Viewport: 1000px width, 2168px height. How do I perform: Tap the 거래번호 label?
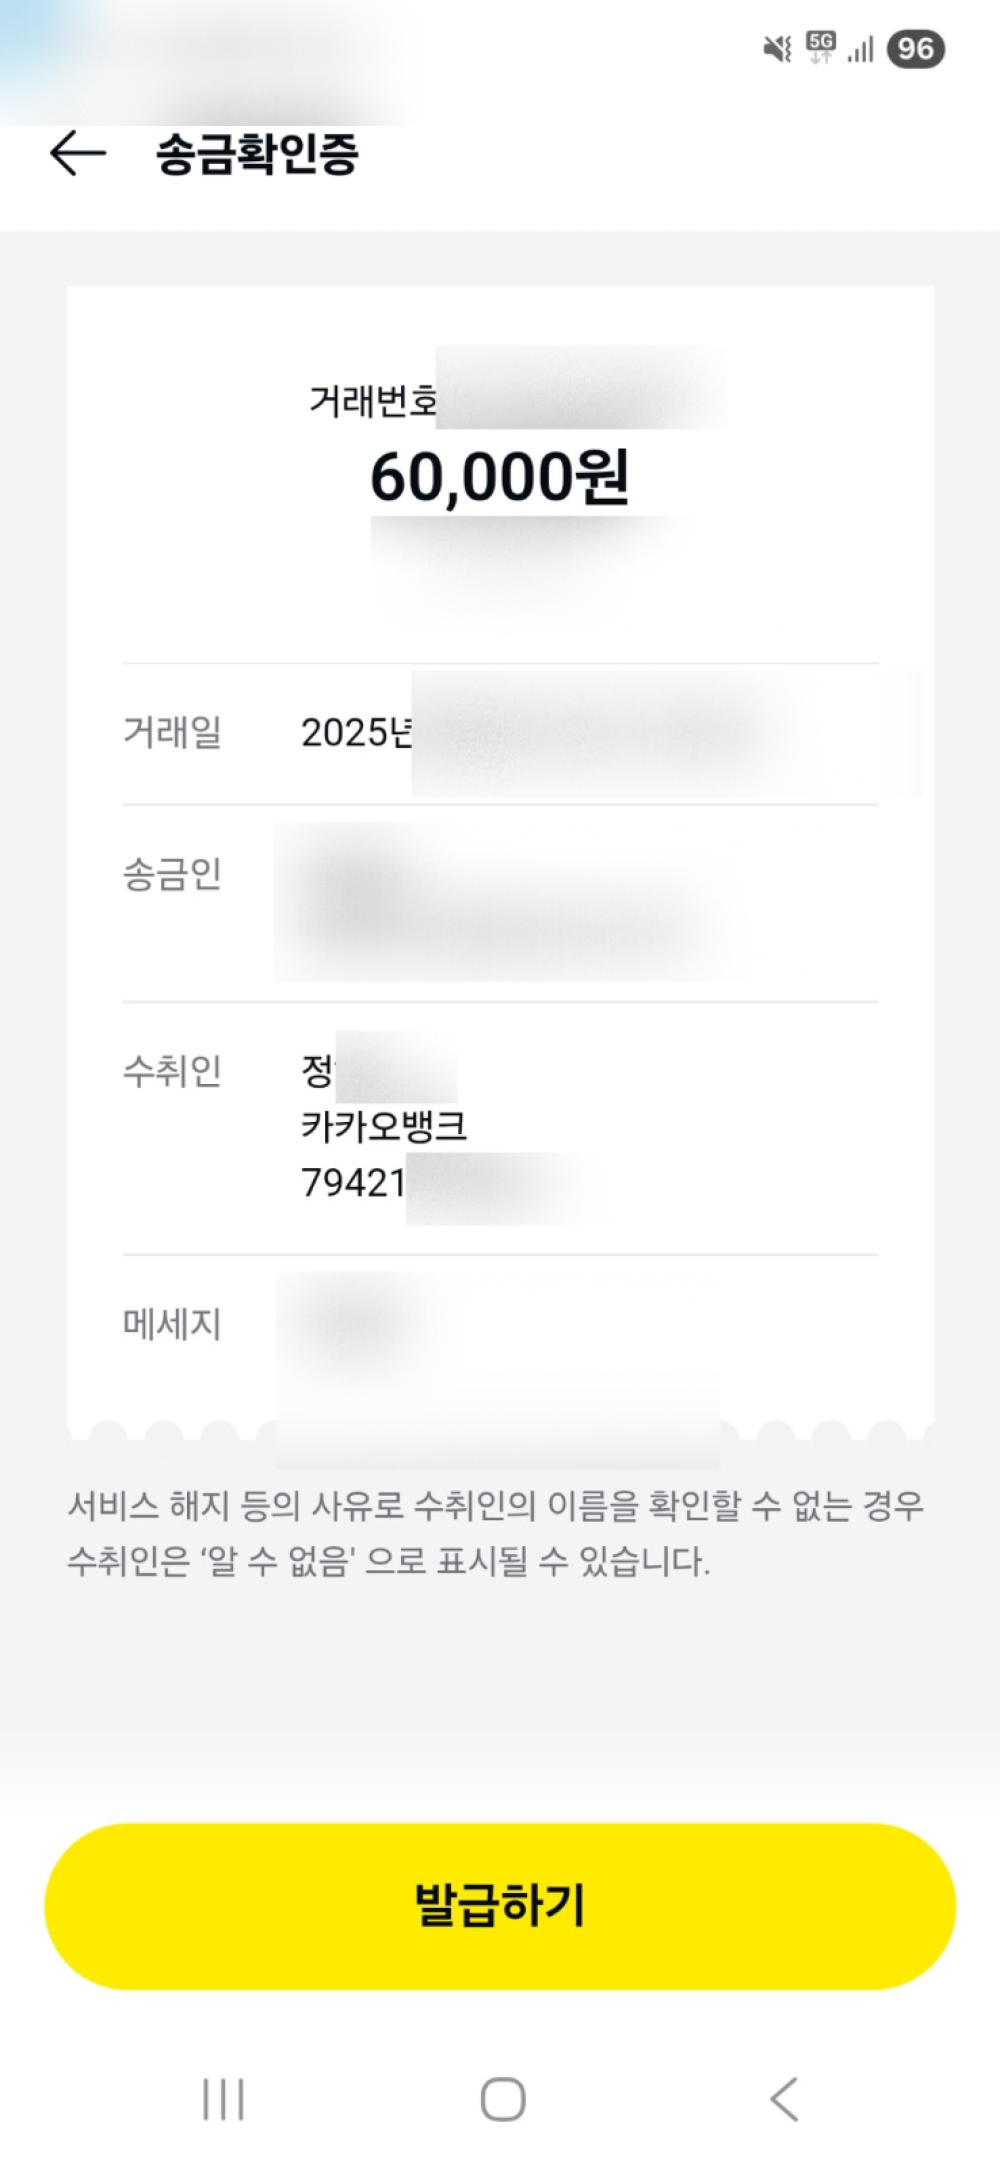pos(372,401)
